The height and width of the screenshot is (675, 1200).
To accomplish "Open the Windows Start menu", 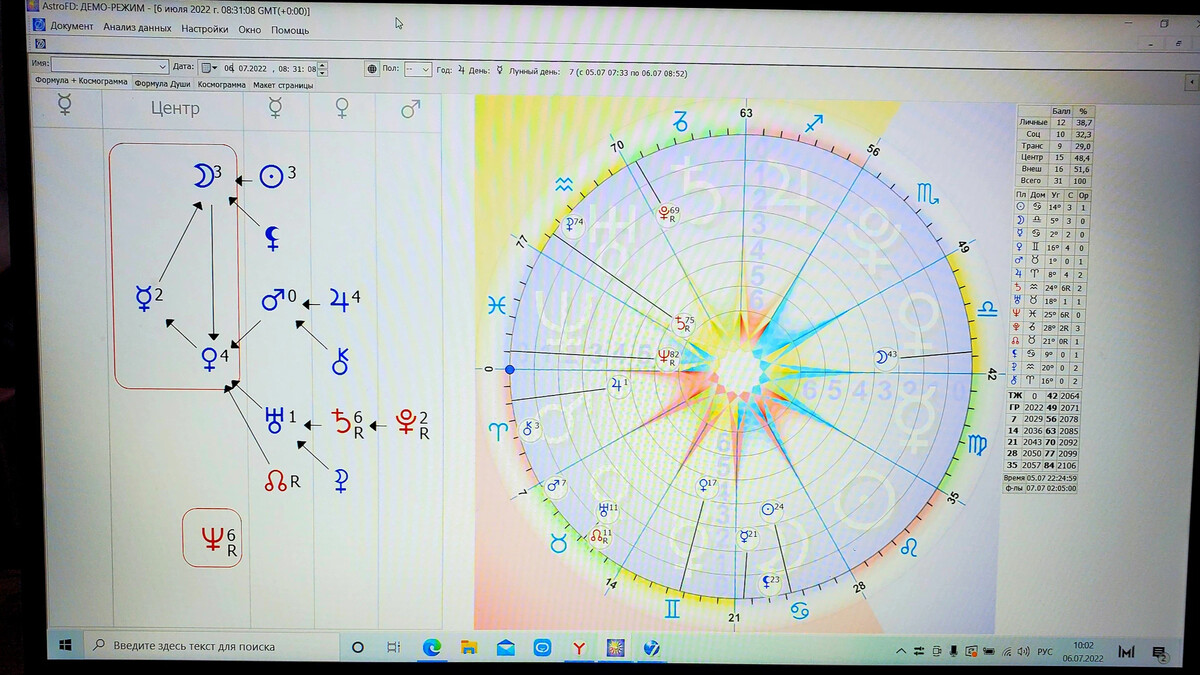I will pyautogui.click(x=66, y=646).
